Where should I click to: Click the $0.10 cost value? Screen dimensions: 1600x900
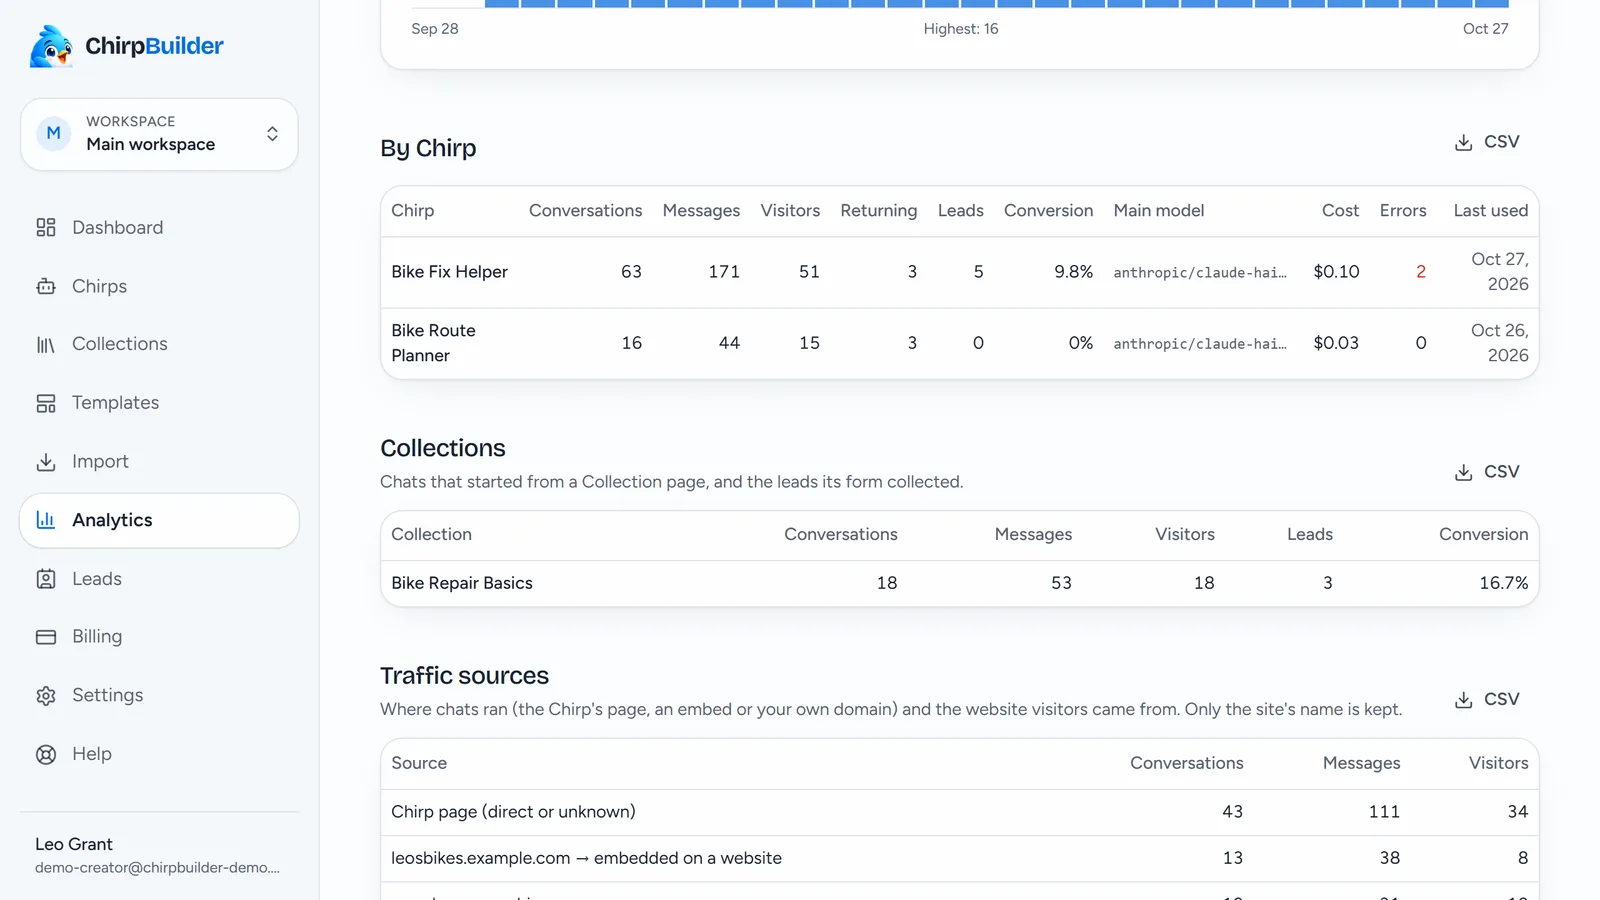pyautogui.click(x=1336, y=272)
